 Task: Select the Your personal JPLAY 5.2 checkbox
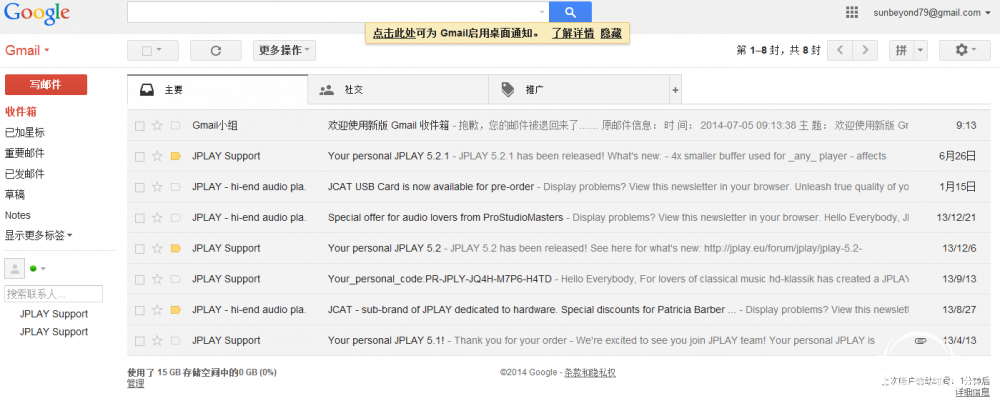coord(139,249)
